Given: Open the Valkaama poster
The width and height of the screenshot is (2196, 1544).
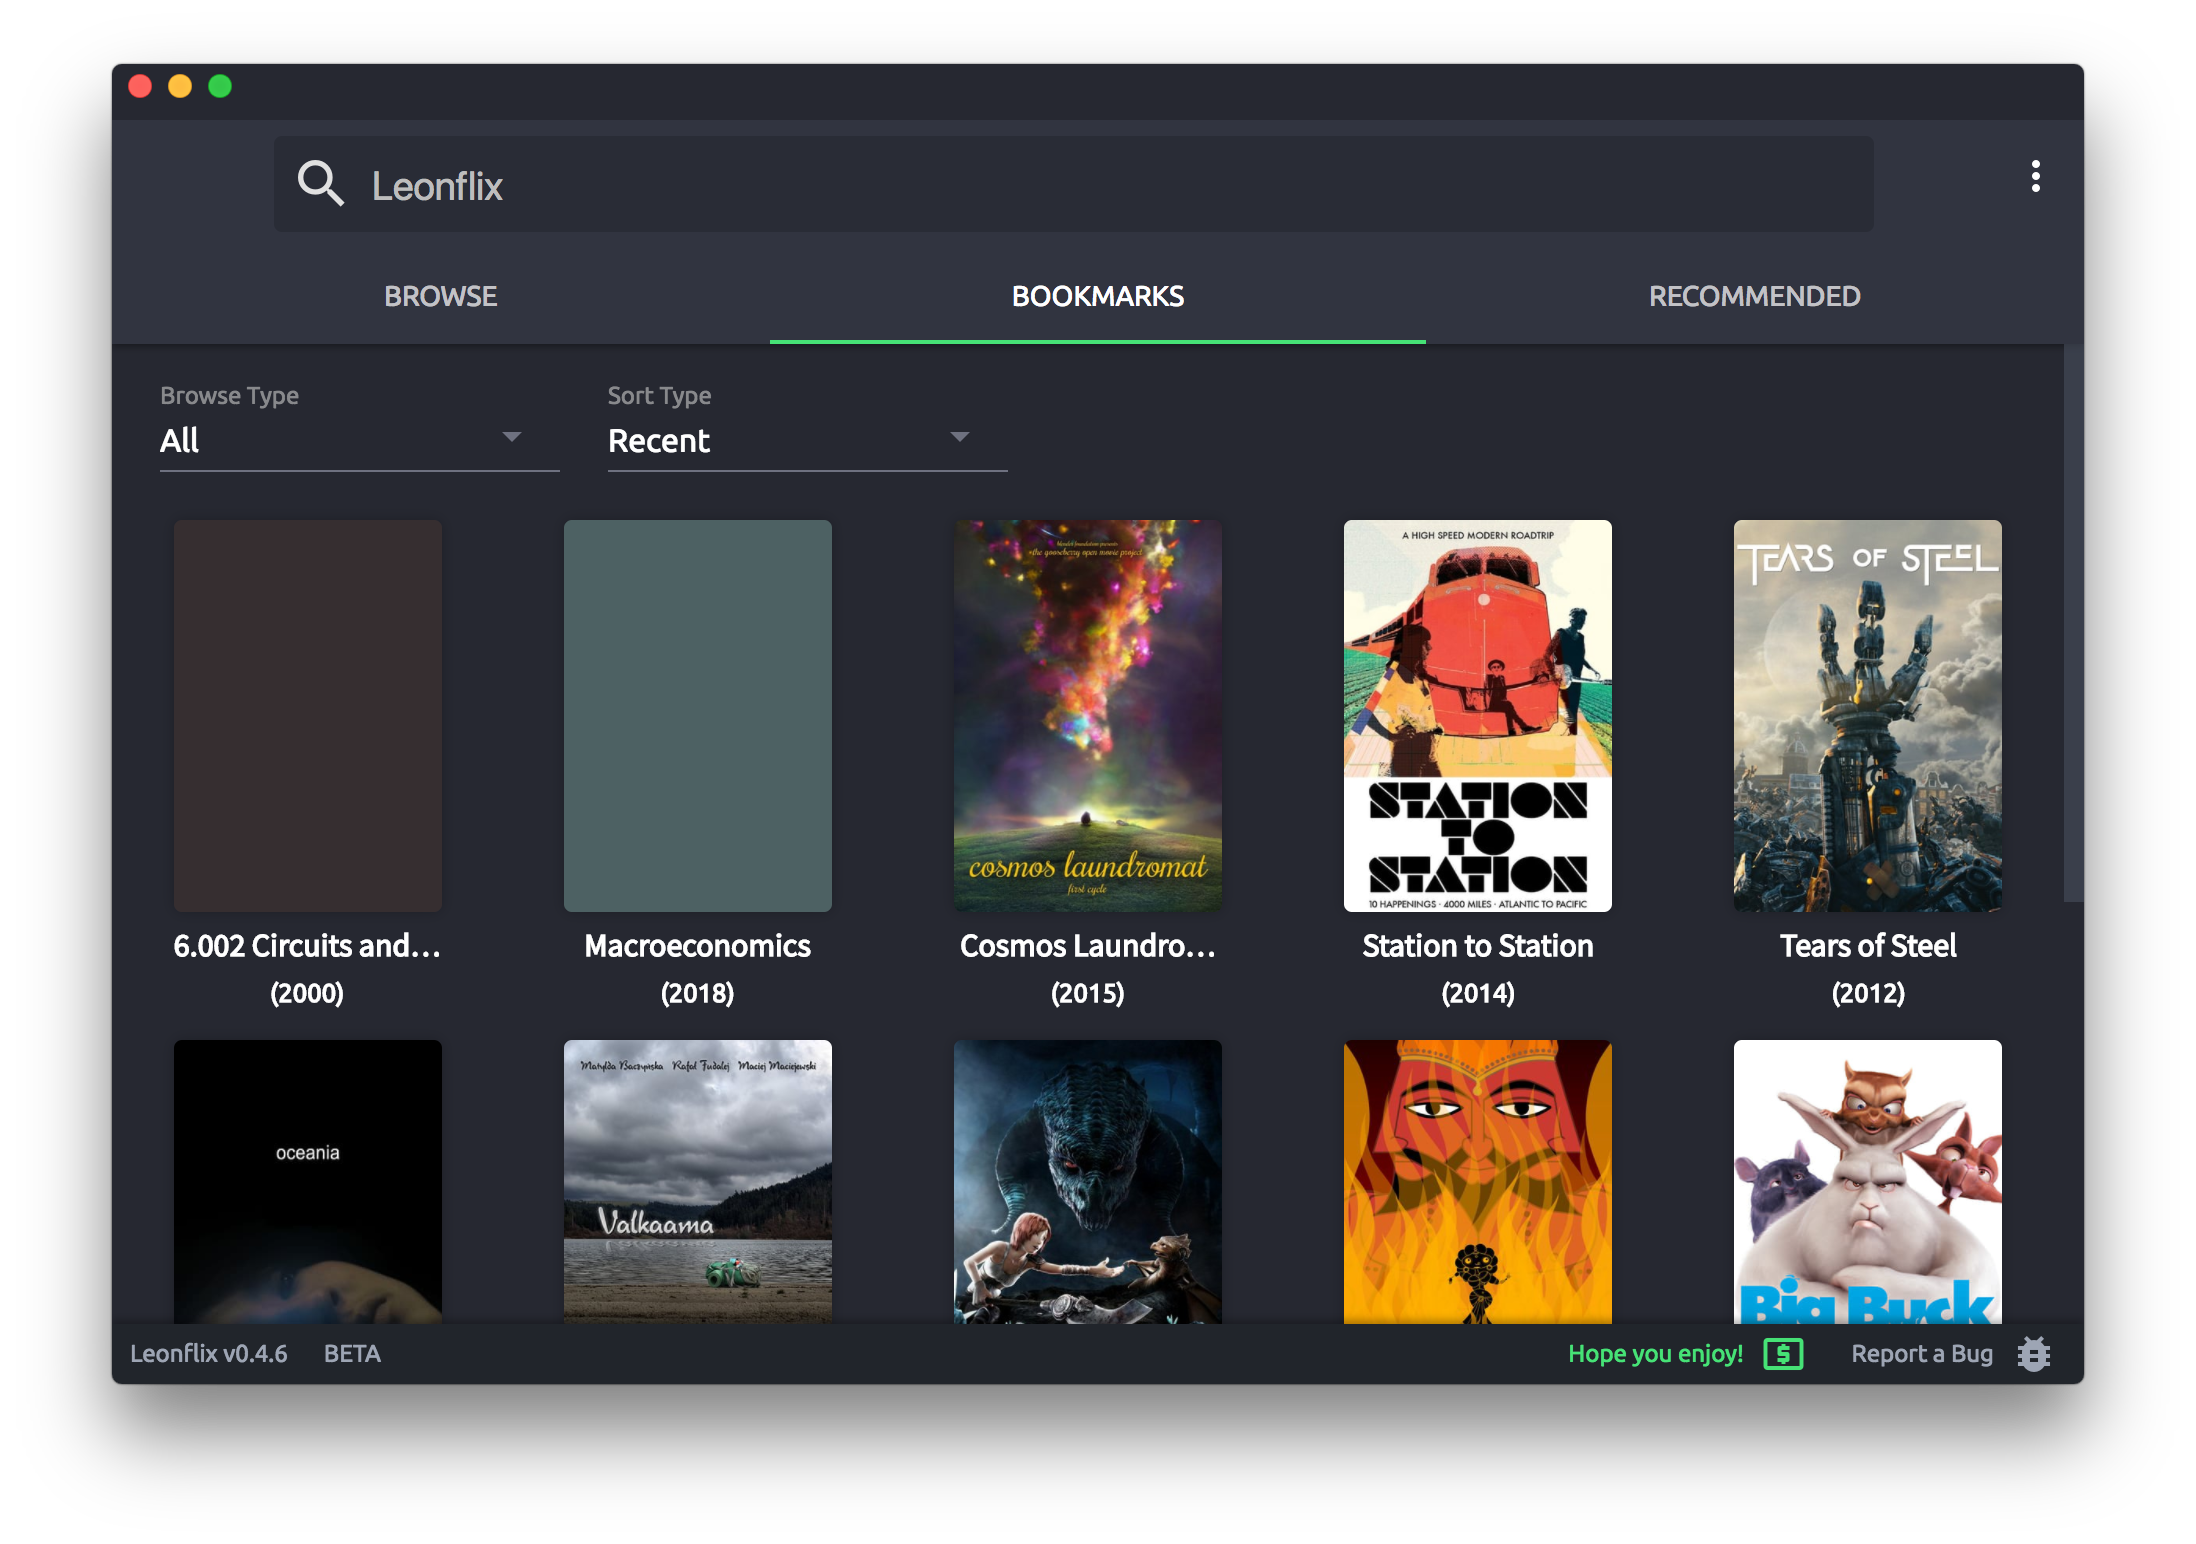Looking at the screenshot, I should pyautogui.click(x=698, y=1181).
